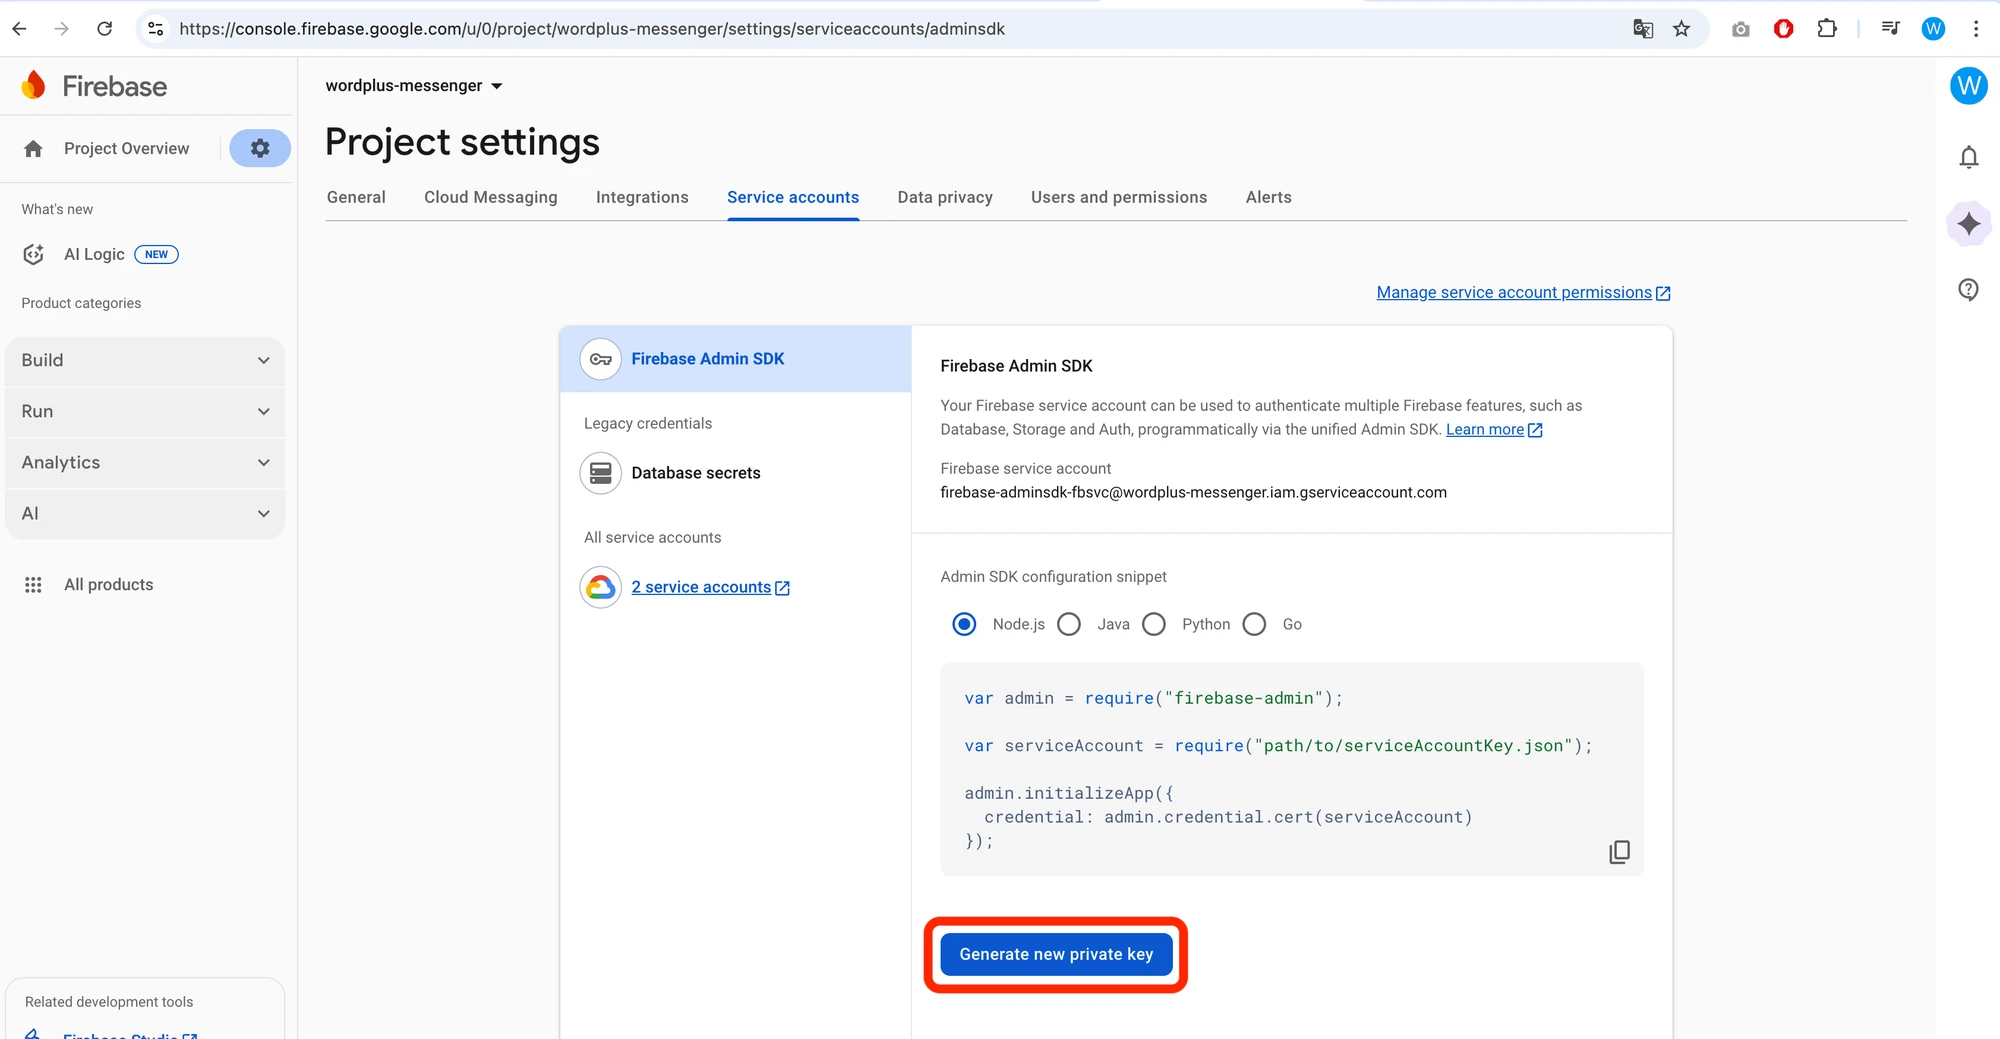Click the Project Overview home icon
The image size is (2000, 1039).
pyautogui.click(x=33, y=148)
